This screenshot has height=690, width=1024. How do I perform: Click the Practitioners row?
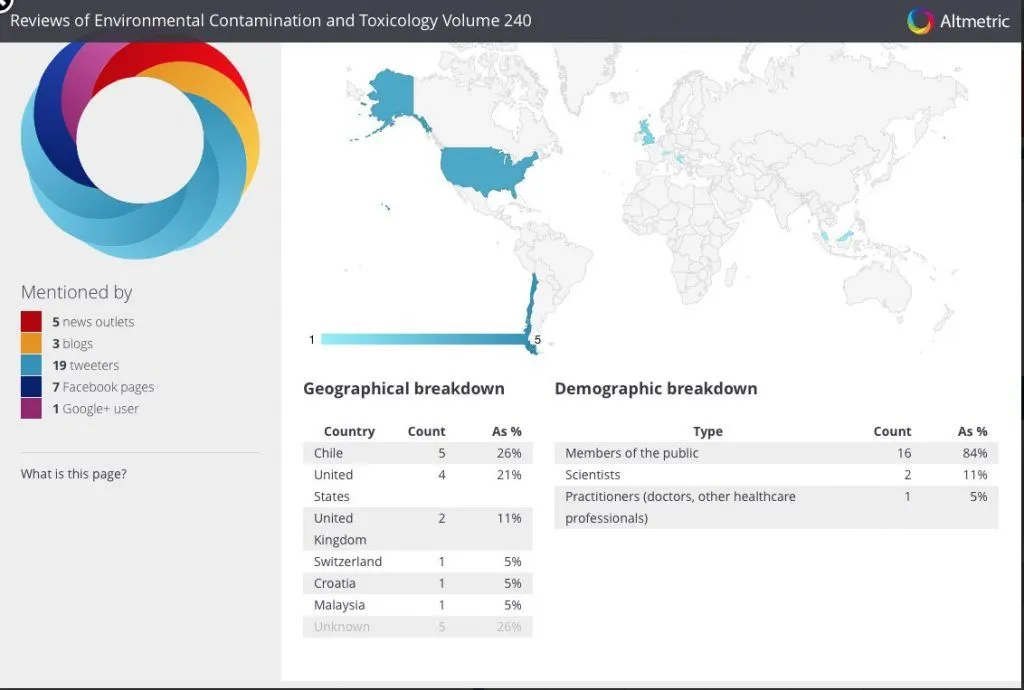click(776, 507)
